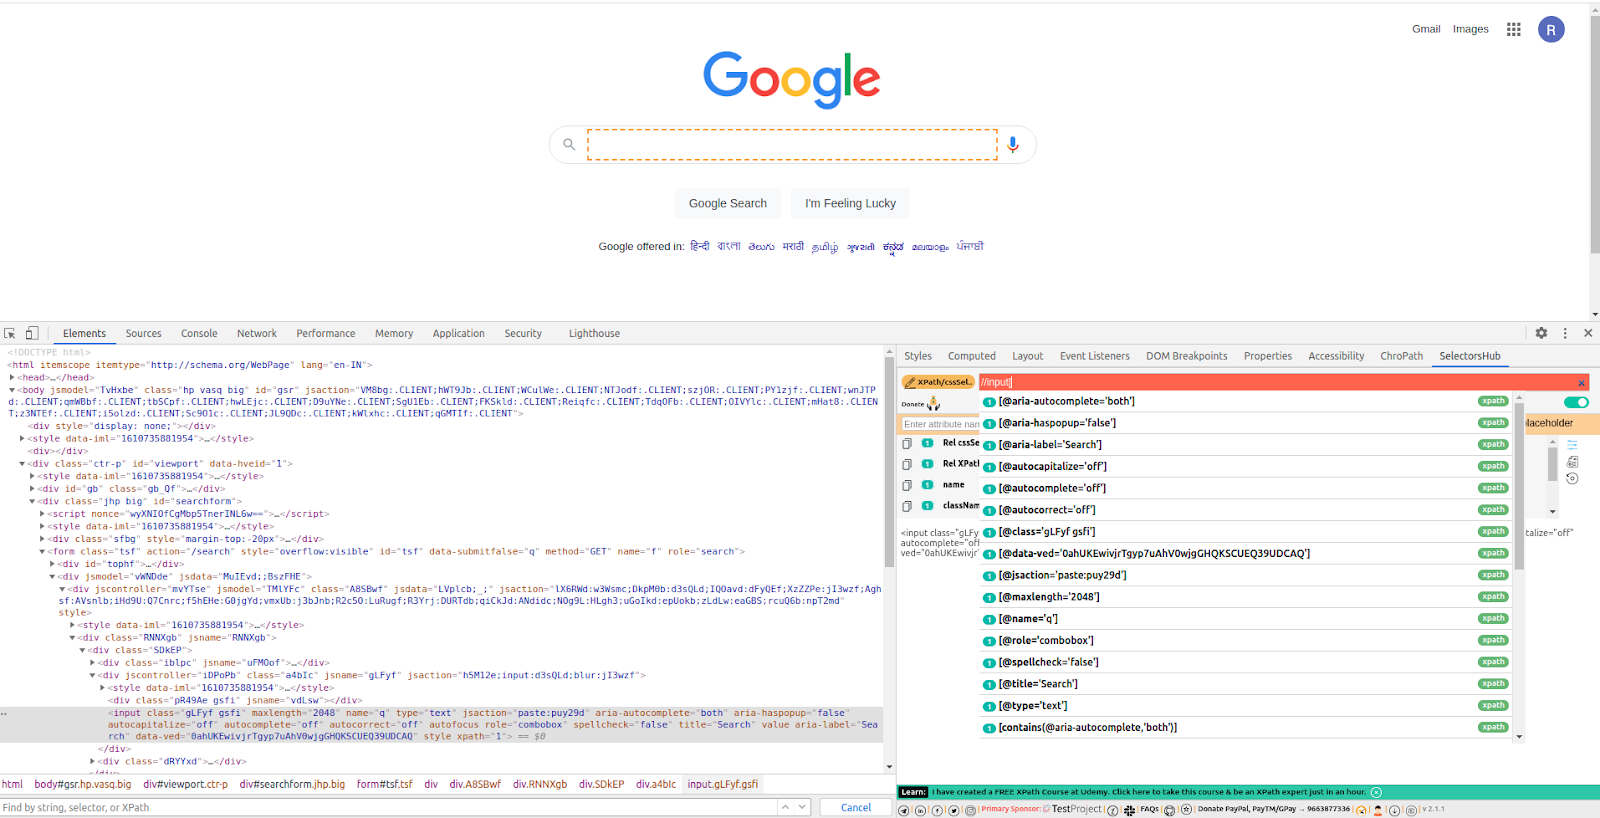This screenshot has height=818, width=1600.
Task: Collapse the form#tsf node
Action: 42,551
